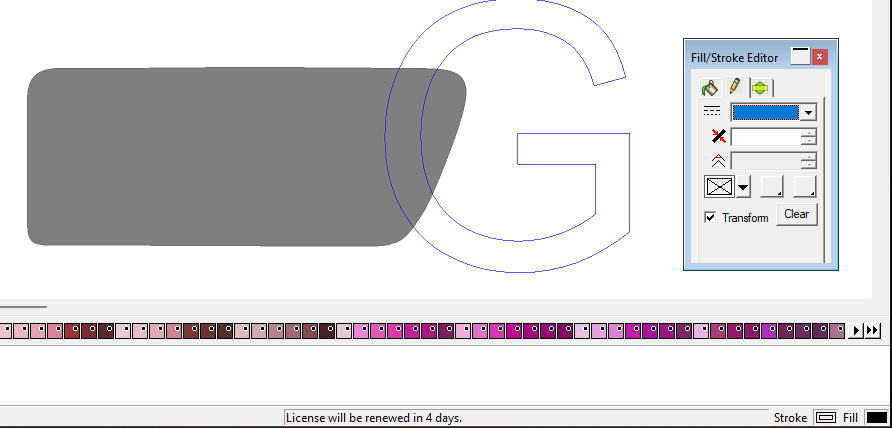Screen dimensions: 892x428
Task: Roll up the Fill/Stroke Editor panel
Action: tap(800, 56)
